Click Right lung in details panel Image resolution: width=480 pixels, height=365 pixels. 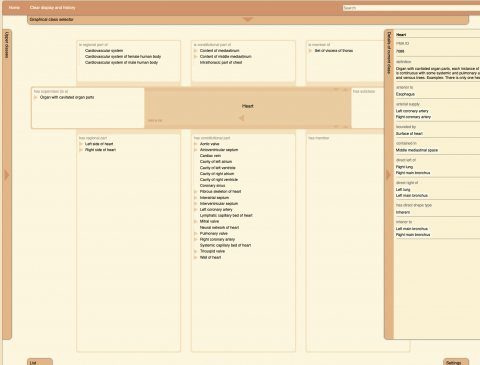tap(404, 167)
